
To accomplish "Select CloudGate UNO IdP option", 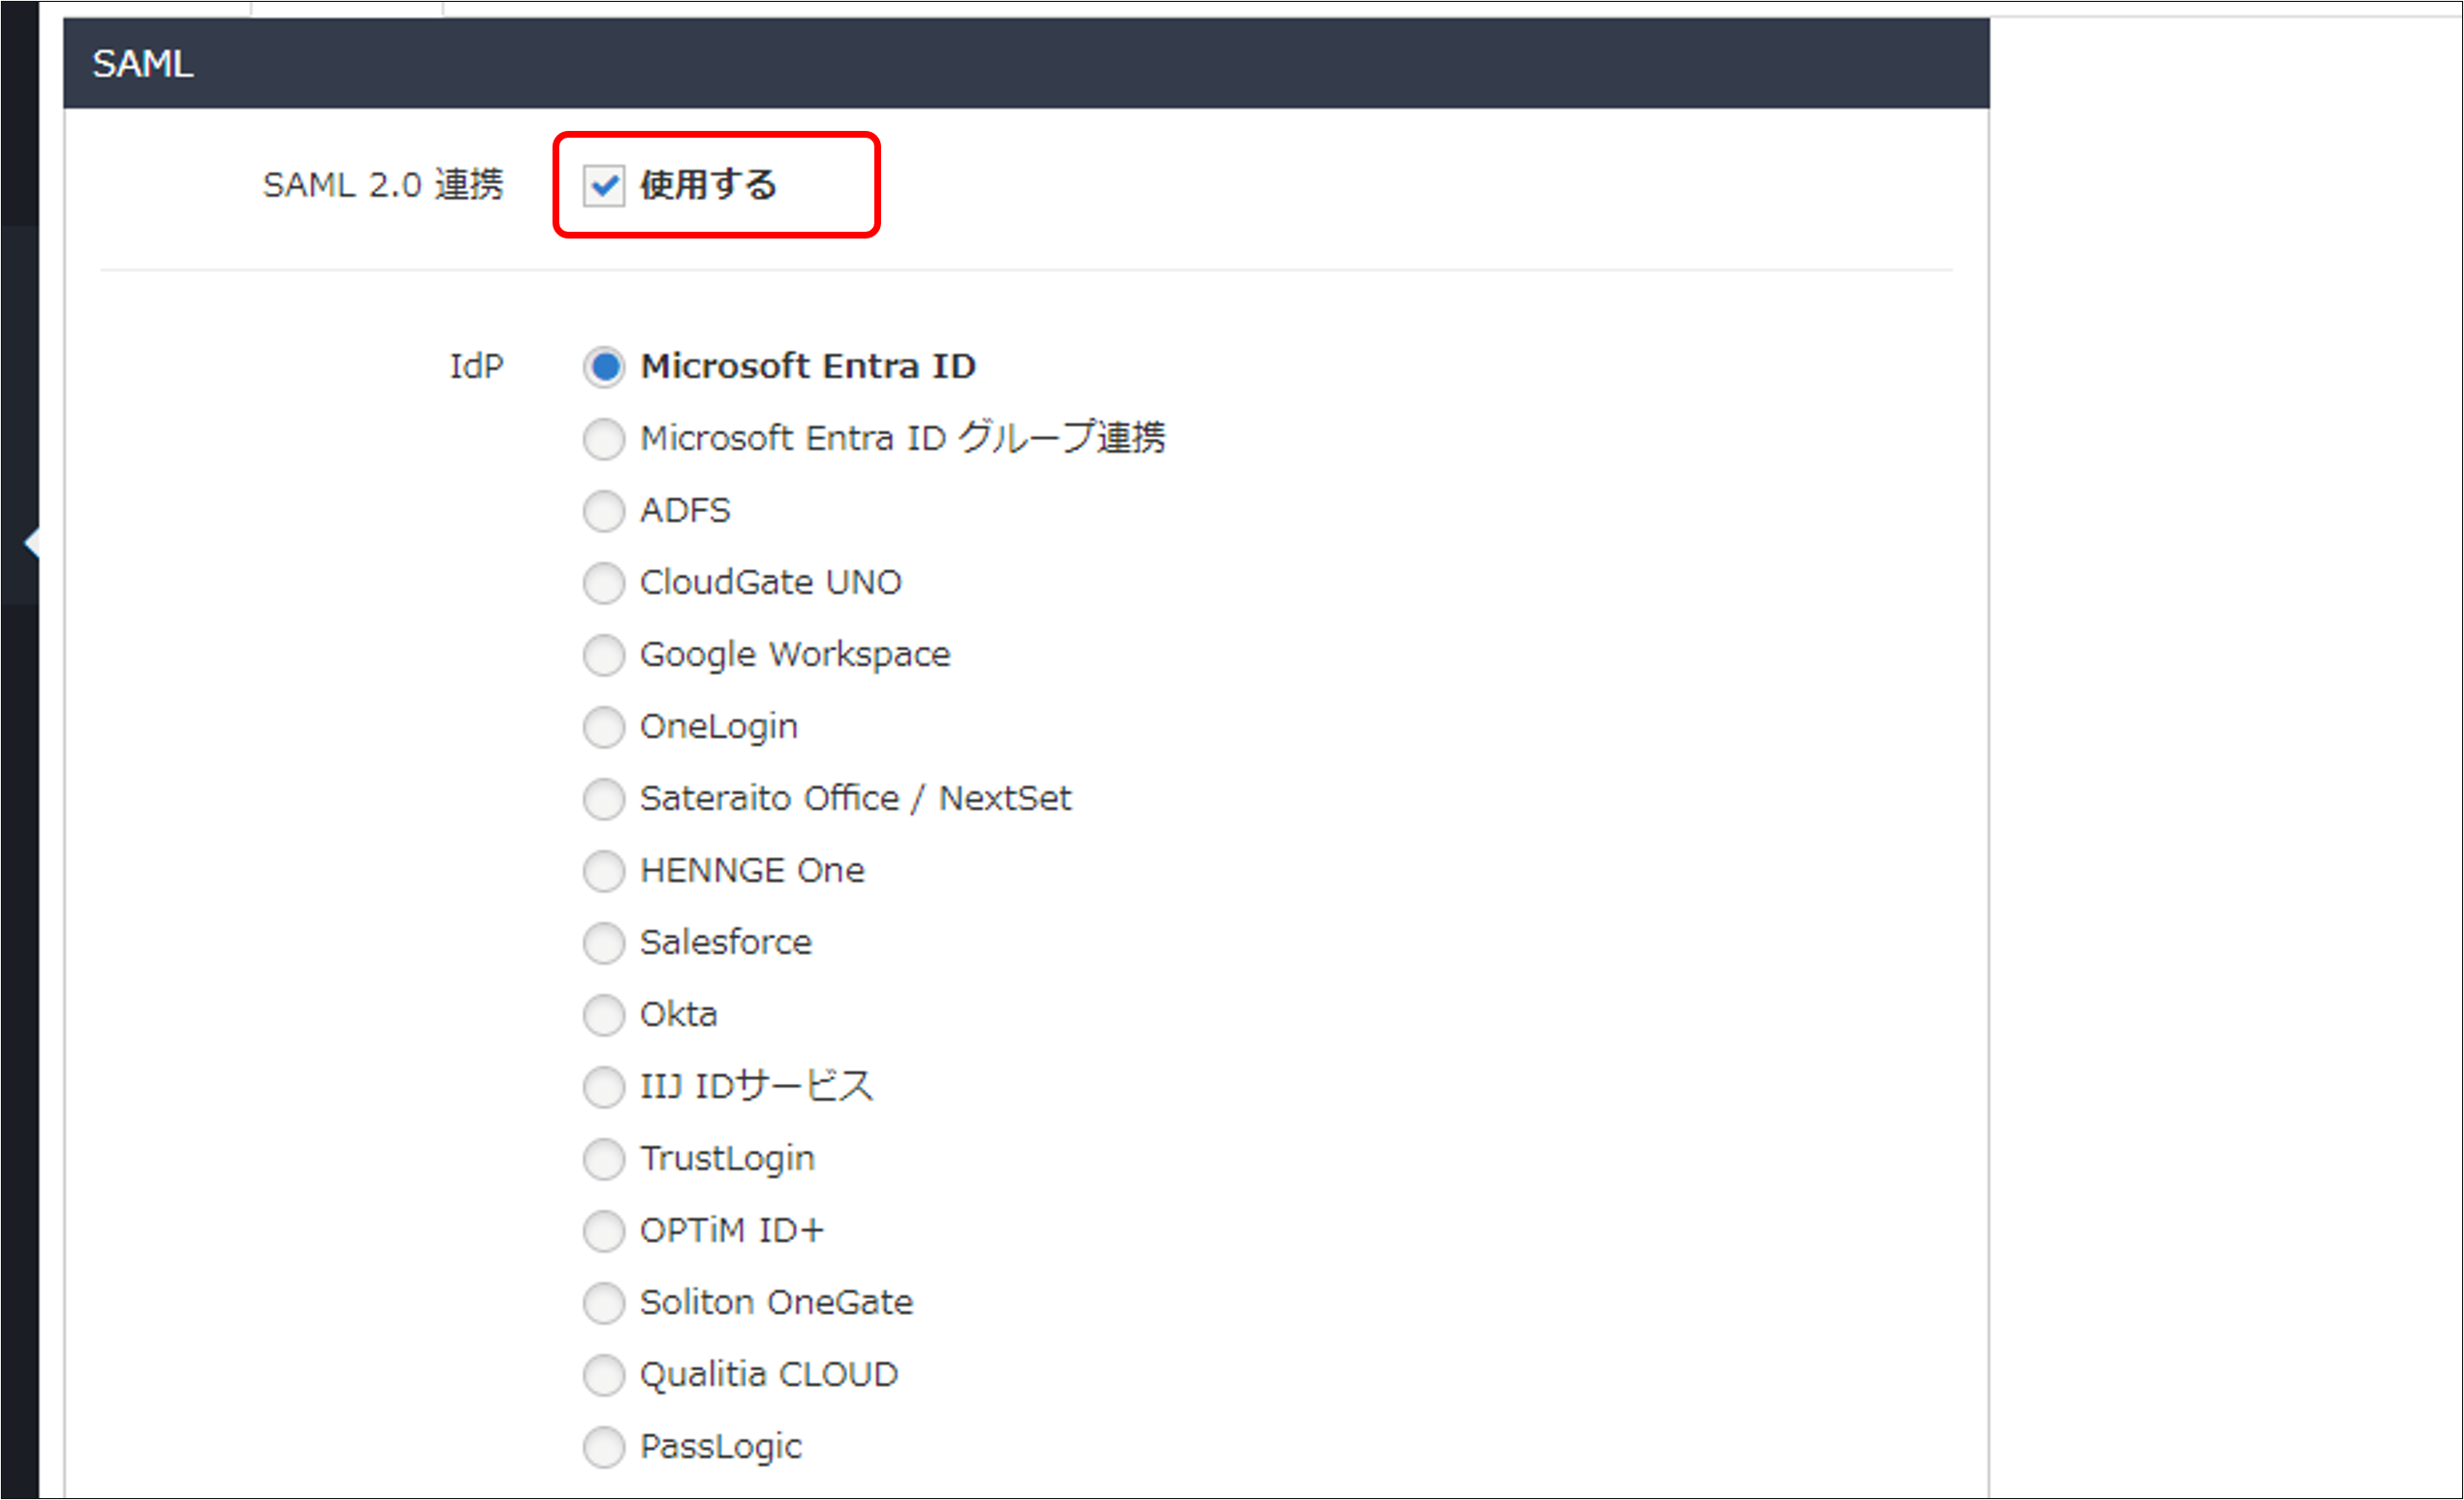I will click(604, 583).
